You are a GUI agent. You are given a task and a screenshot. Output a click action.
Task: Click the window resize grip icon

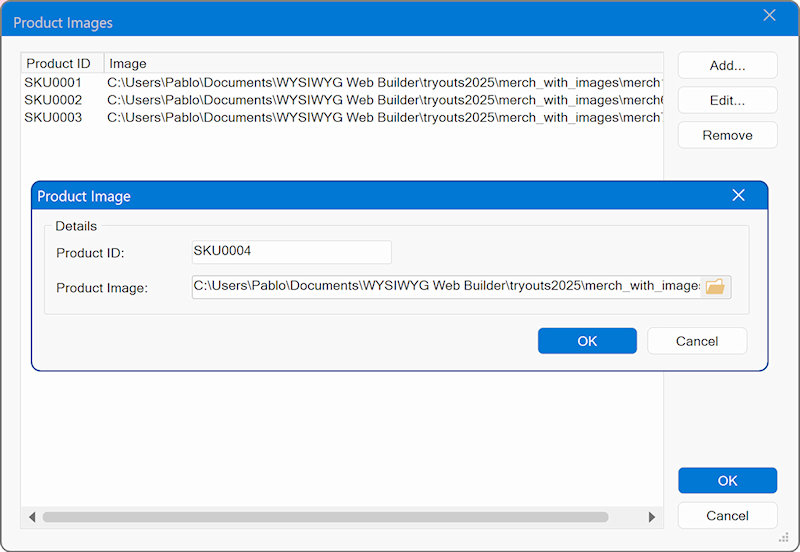coord(784,537)
